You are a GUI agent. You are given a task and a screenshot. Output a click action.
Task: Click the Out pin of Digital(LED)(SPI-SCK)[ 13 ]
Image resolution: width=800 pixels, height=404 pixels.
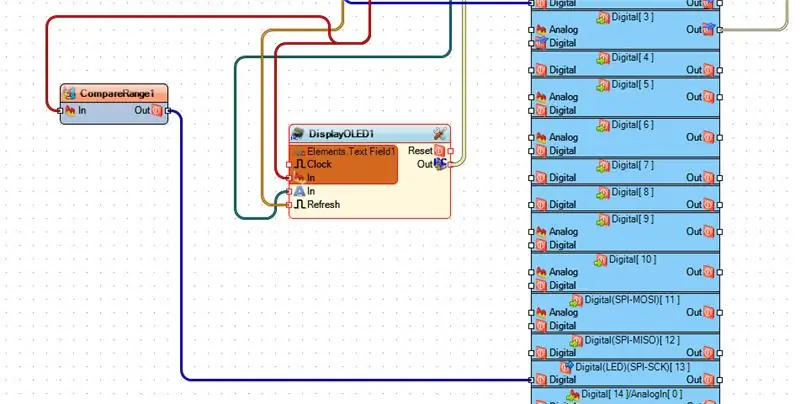[x=719, y=380]
